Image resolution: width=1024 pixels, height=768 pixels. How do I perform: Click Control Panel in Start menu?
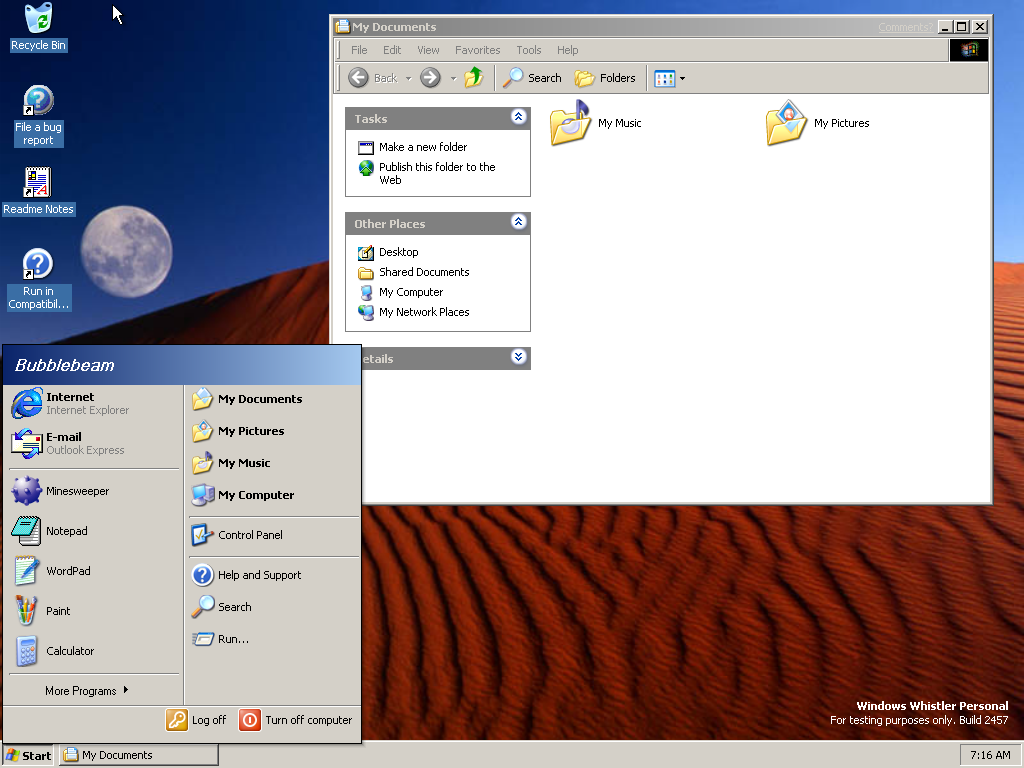[249, 535]
